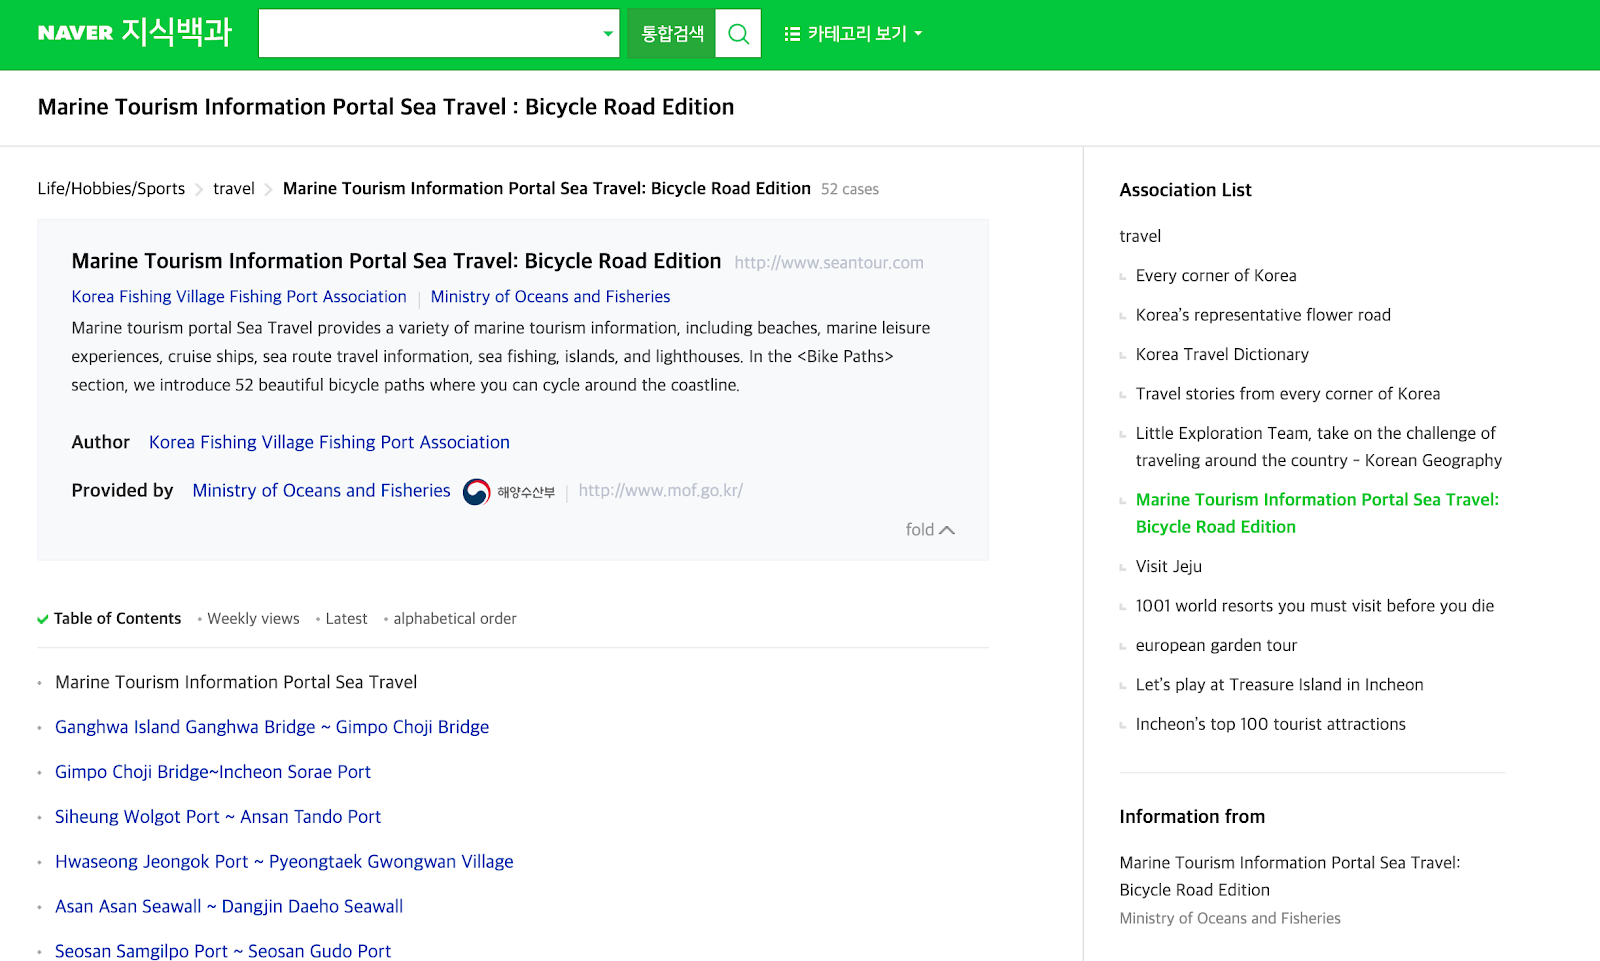Sort entries by Weekly views
This screenshot has width=1600, height=961.
coord(253,619)
